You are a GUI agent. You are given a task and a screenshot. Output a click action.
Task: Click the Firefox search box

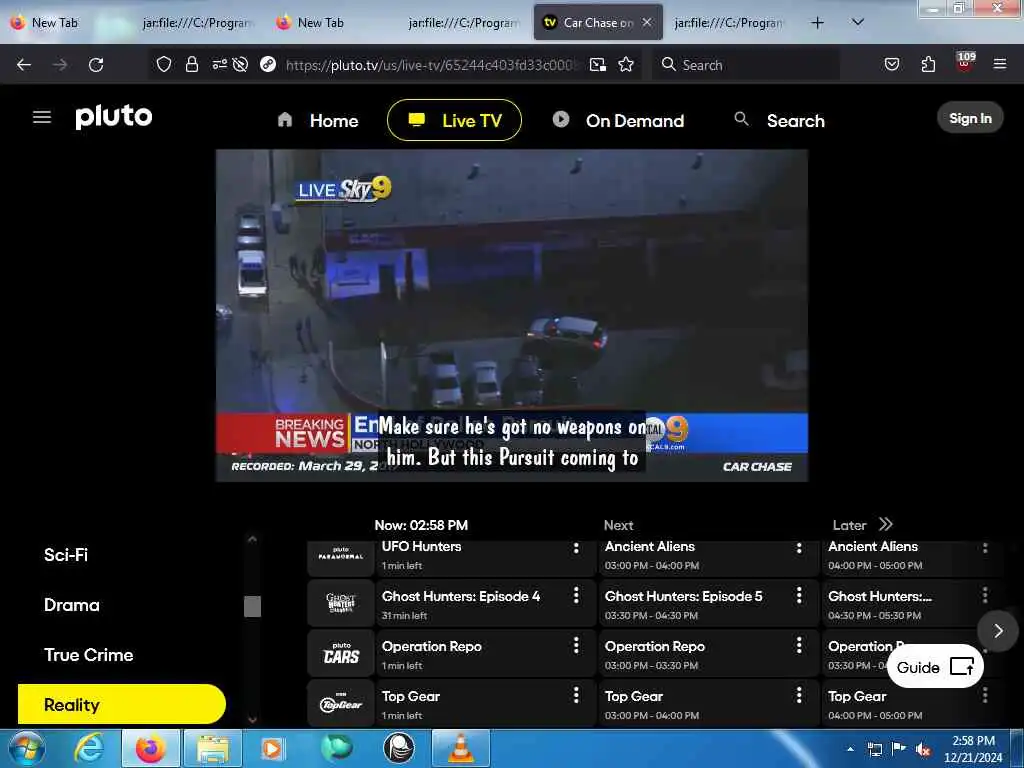[745, 65]
